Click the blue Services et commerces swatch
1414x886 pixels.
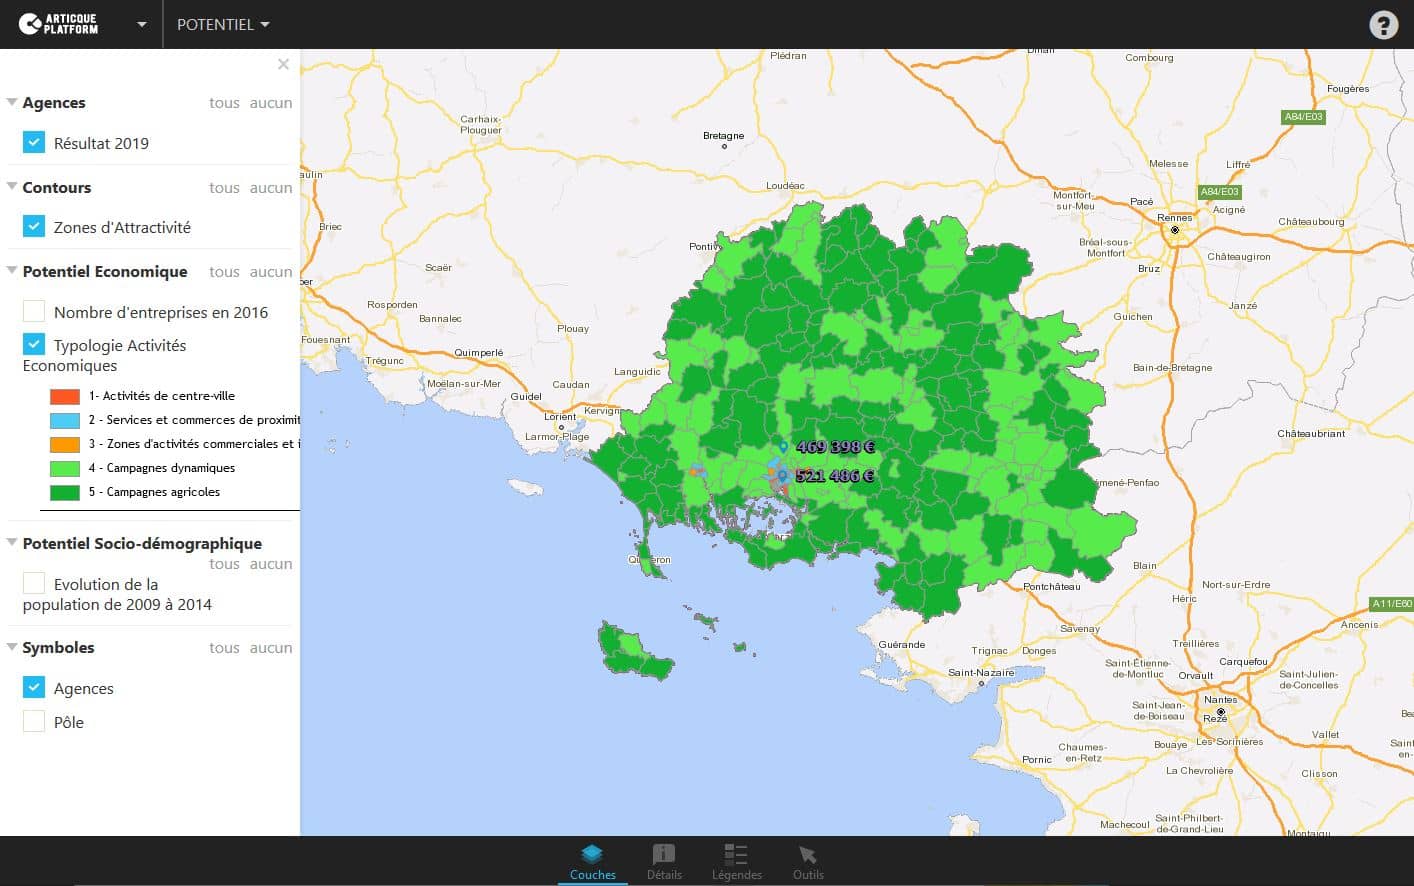point(65,420)
